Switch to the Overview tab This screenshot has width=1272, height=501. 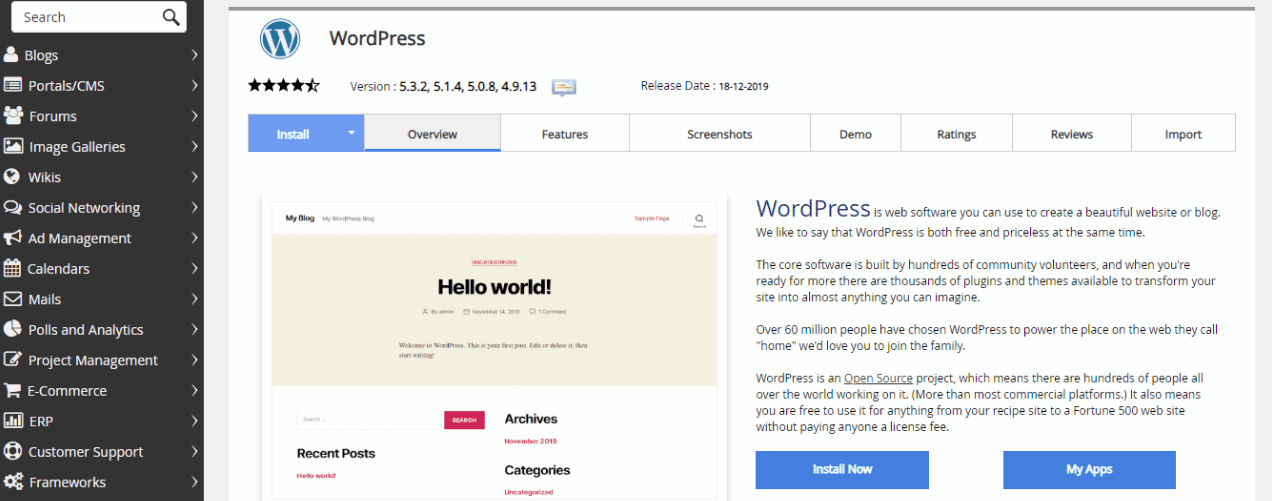(432, 134)
